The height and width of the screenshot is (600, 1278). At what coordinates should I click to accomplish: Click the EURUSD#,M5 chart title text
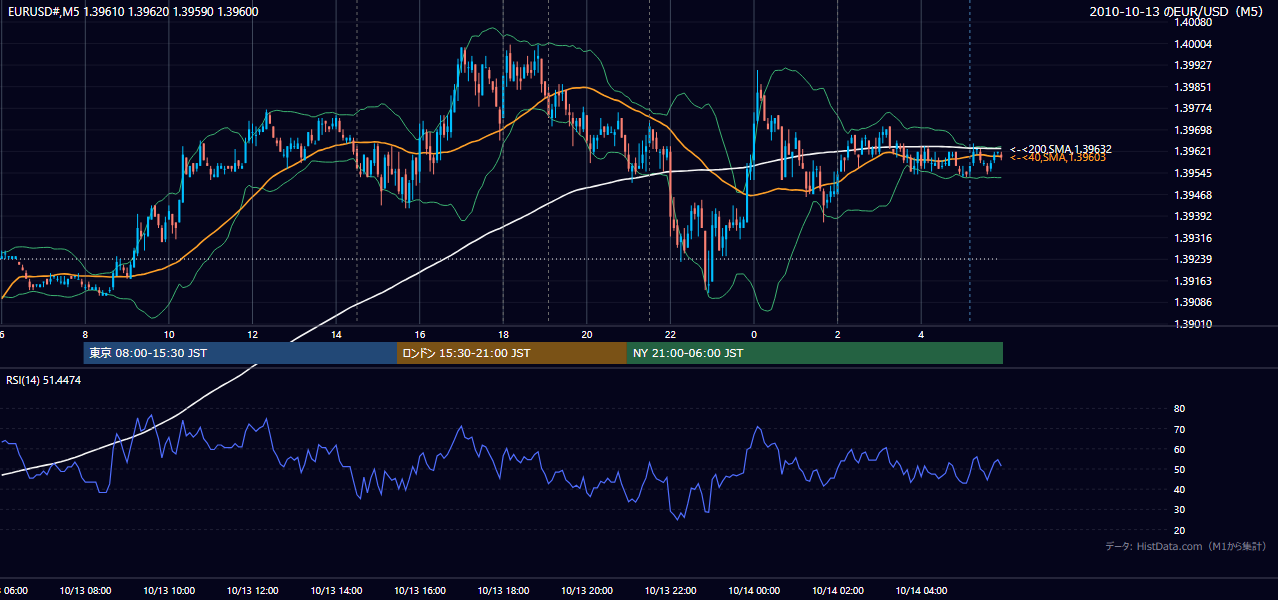click(x=132, y=11)
